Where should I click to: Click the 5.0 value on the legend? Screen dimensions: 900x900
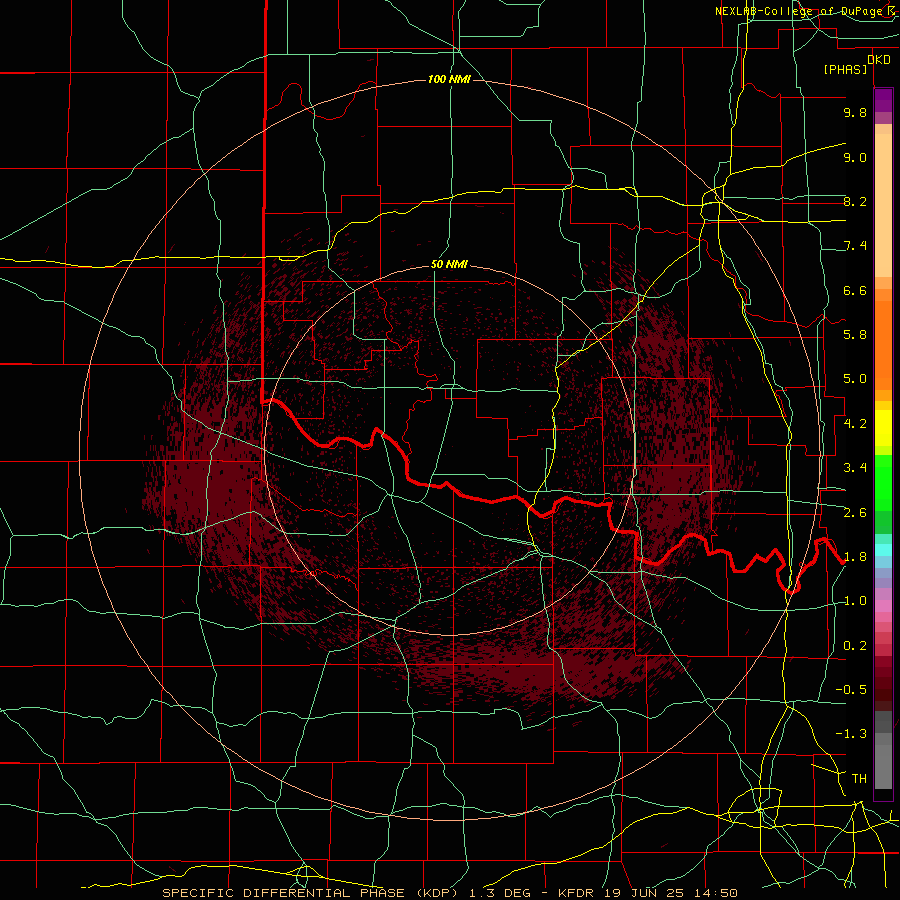coord(855,379)
